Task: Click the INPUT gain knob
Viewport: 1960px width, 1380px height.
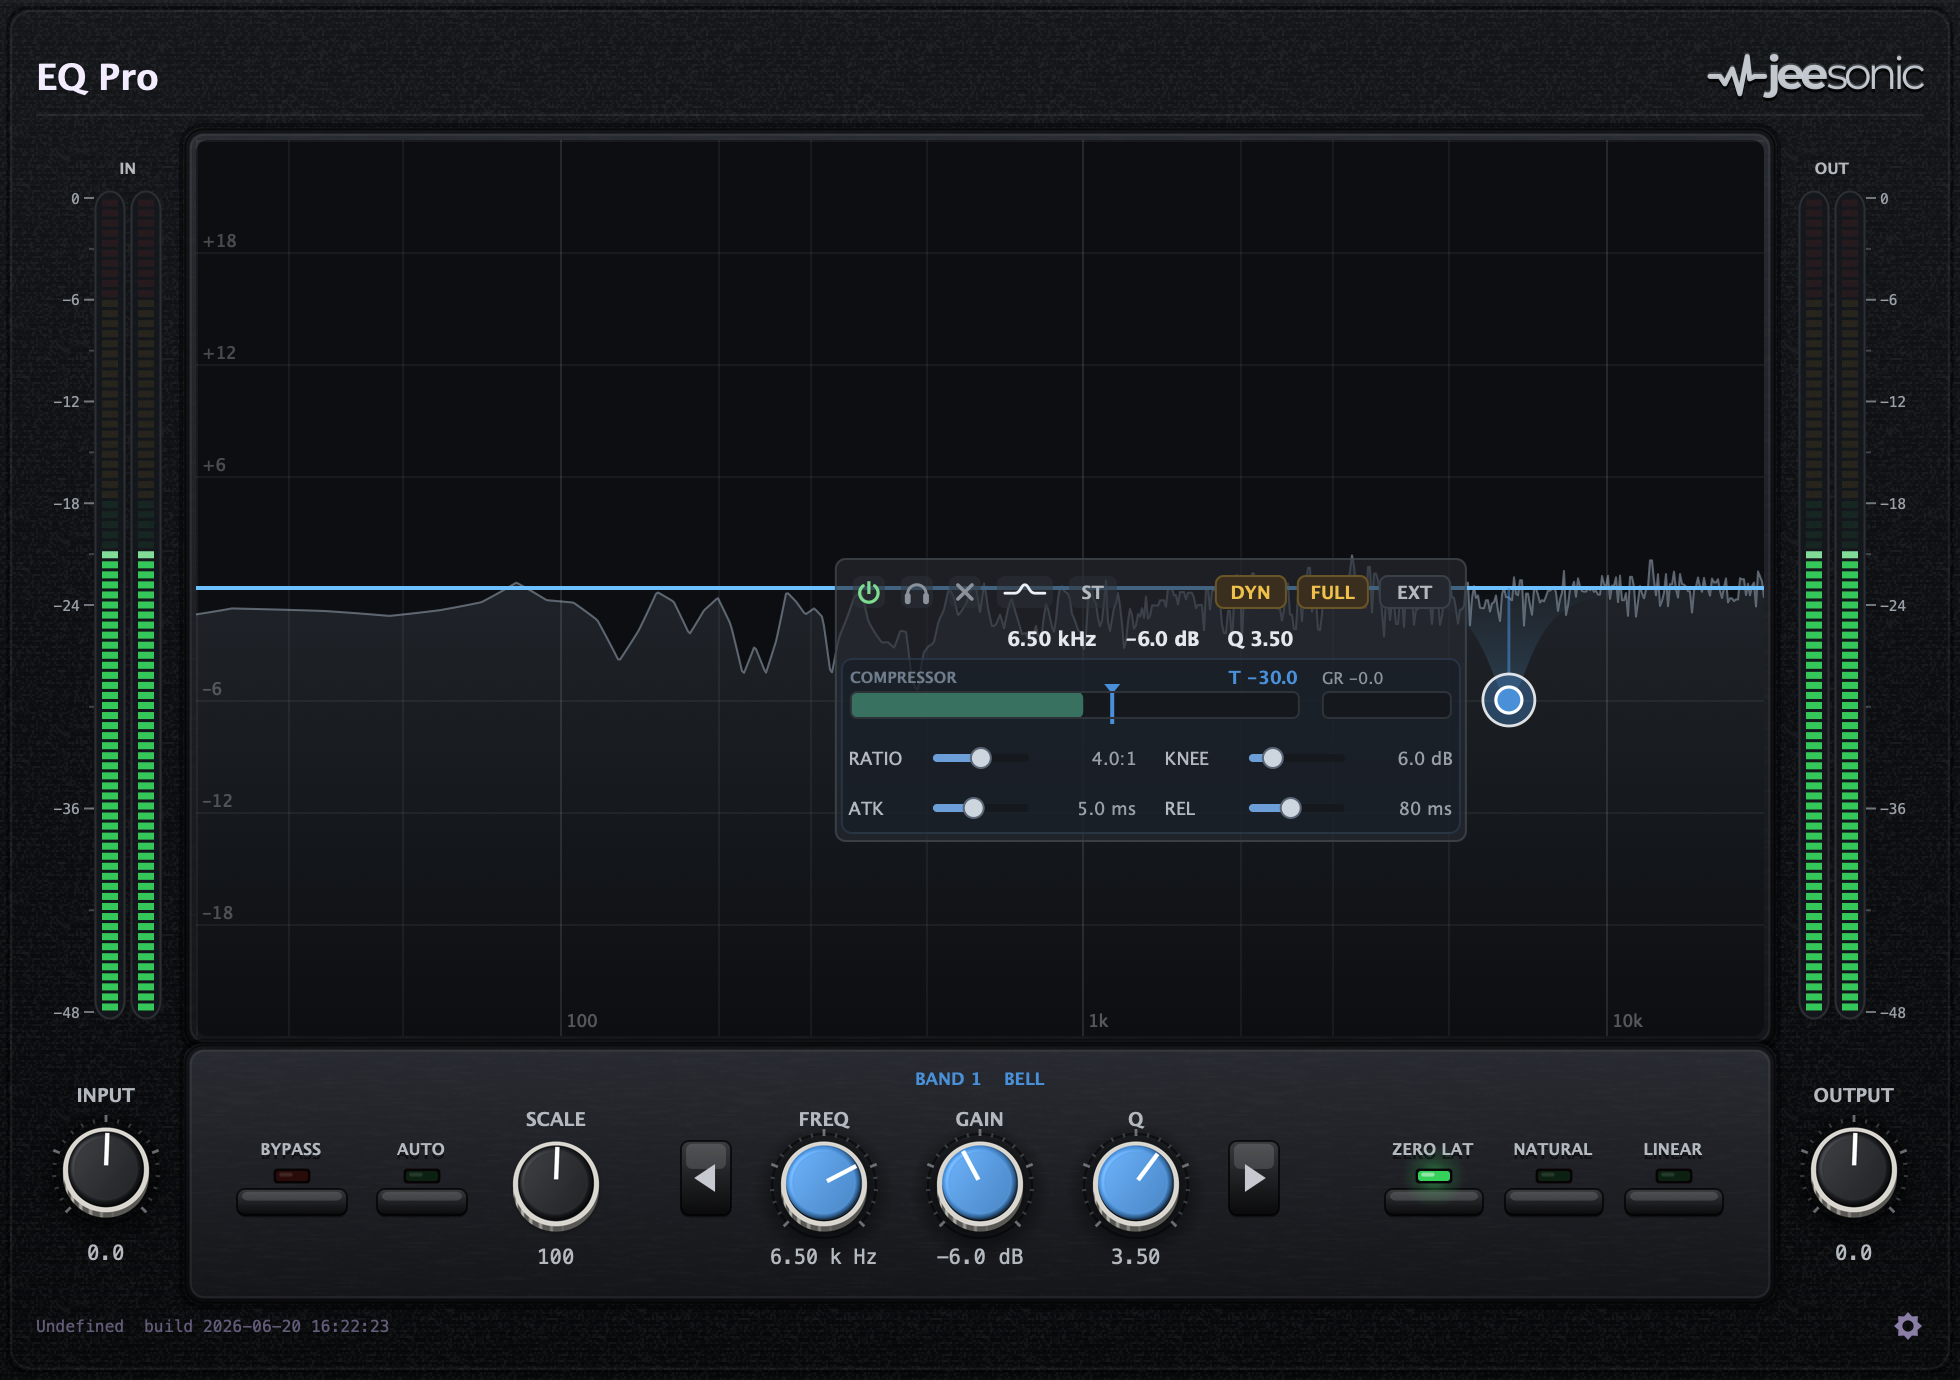Action: tap(106, 1171)
